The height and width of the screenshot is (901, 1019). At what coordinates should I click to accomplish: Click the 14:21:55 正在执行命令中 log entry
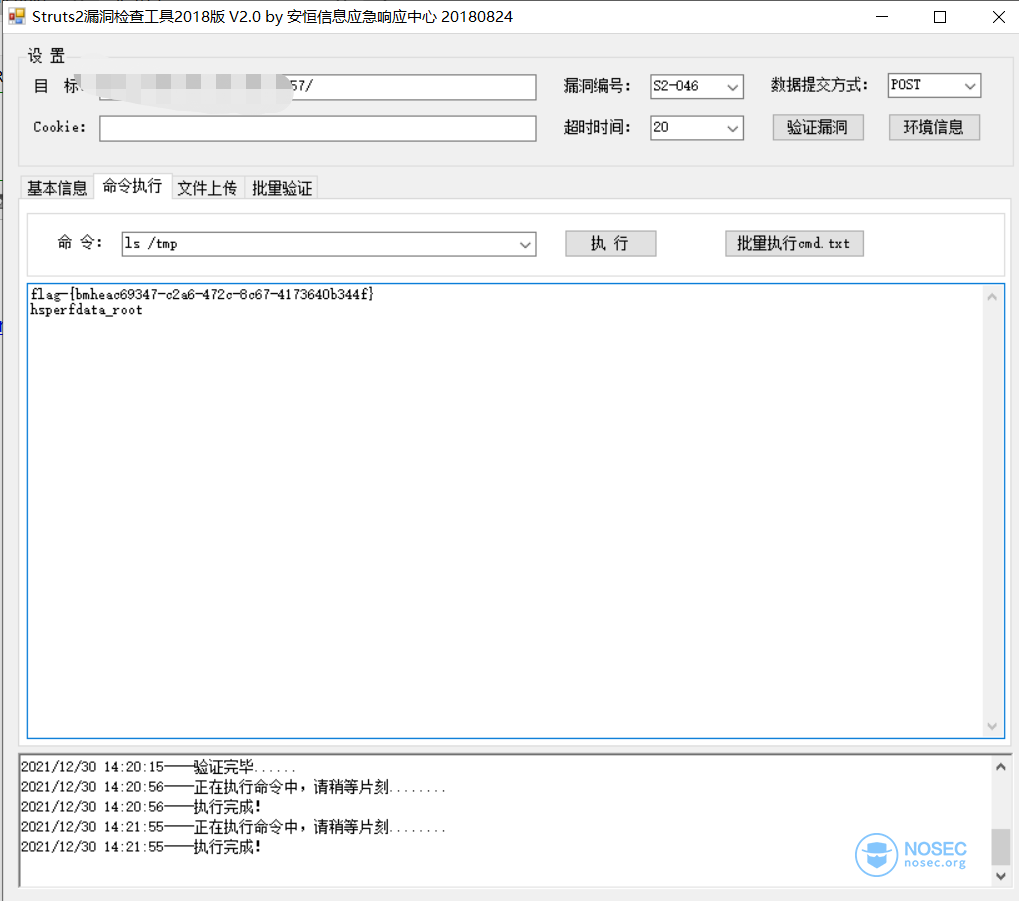233,827
